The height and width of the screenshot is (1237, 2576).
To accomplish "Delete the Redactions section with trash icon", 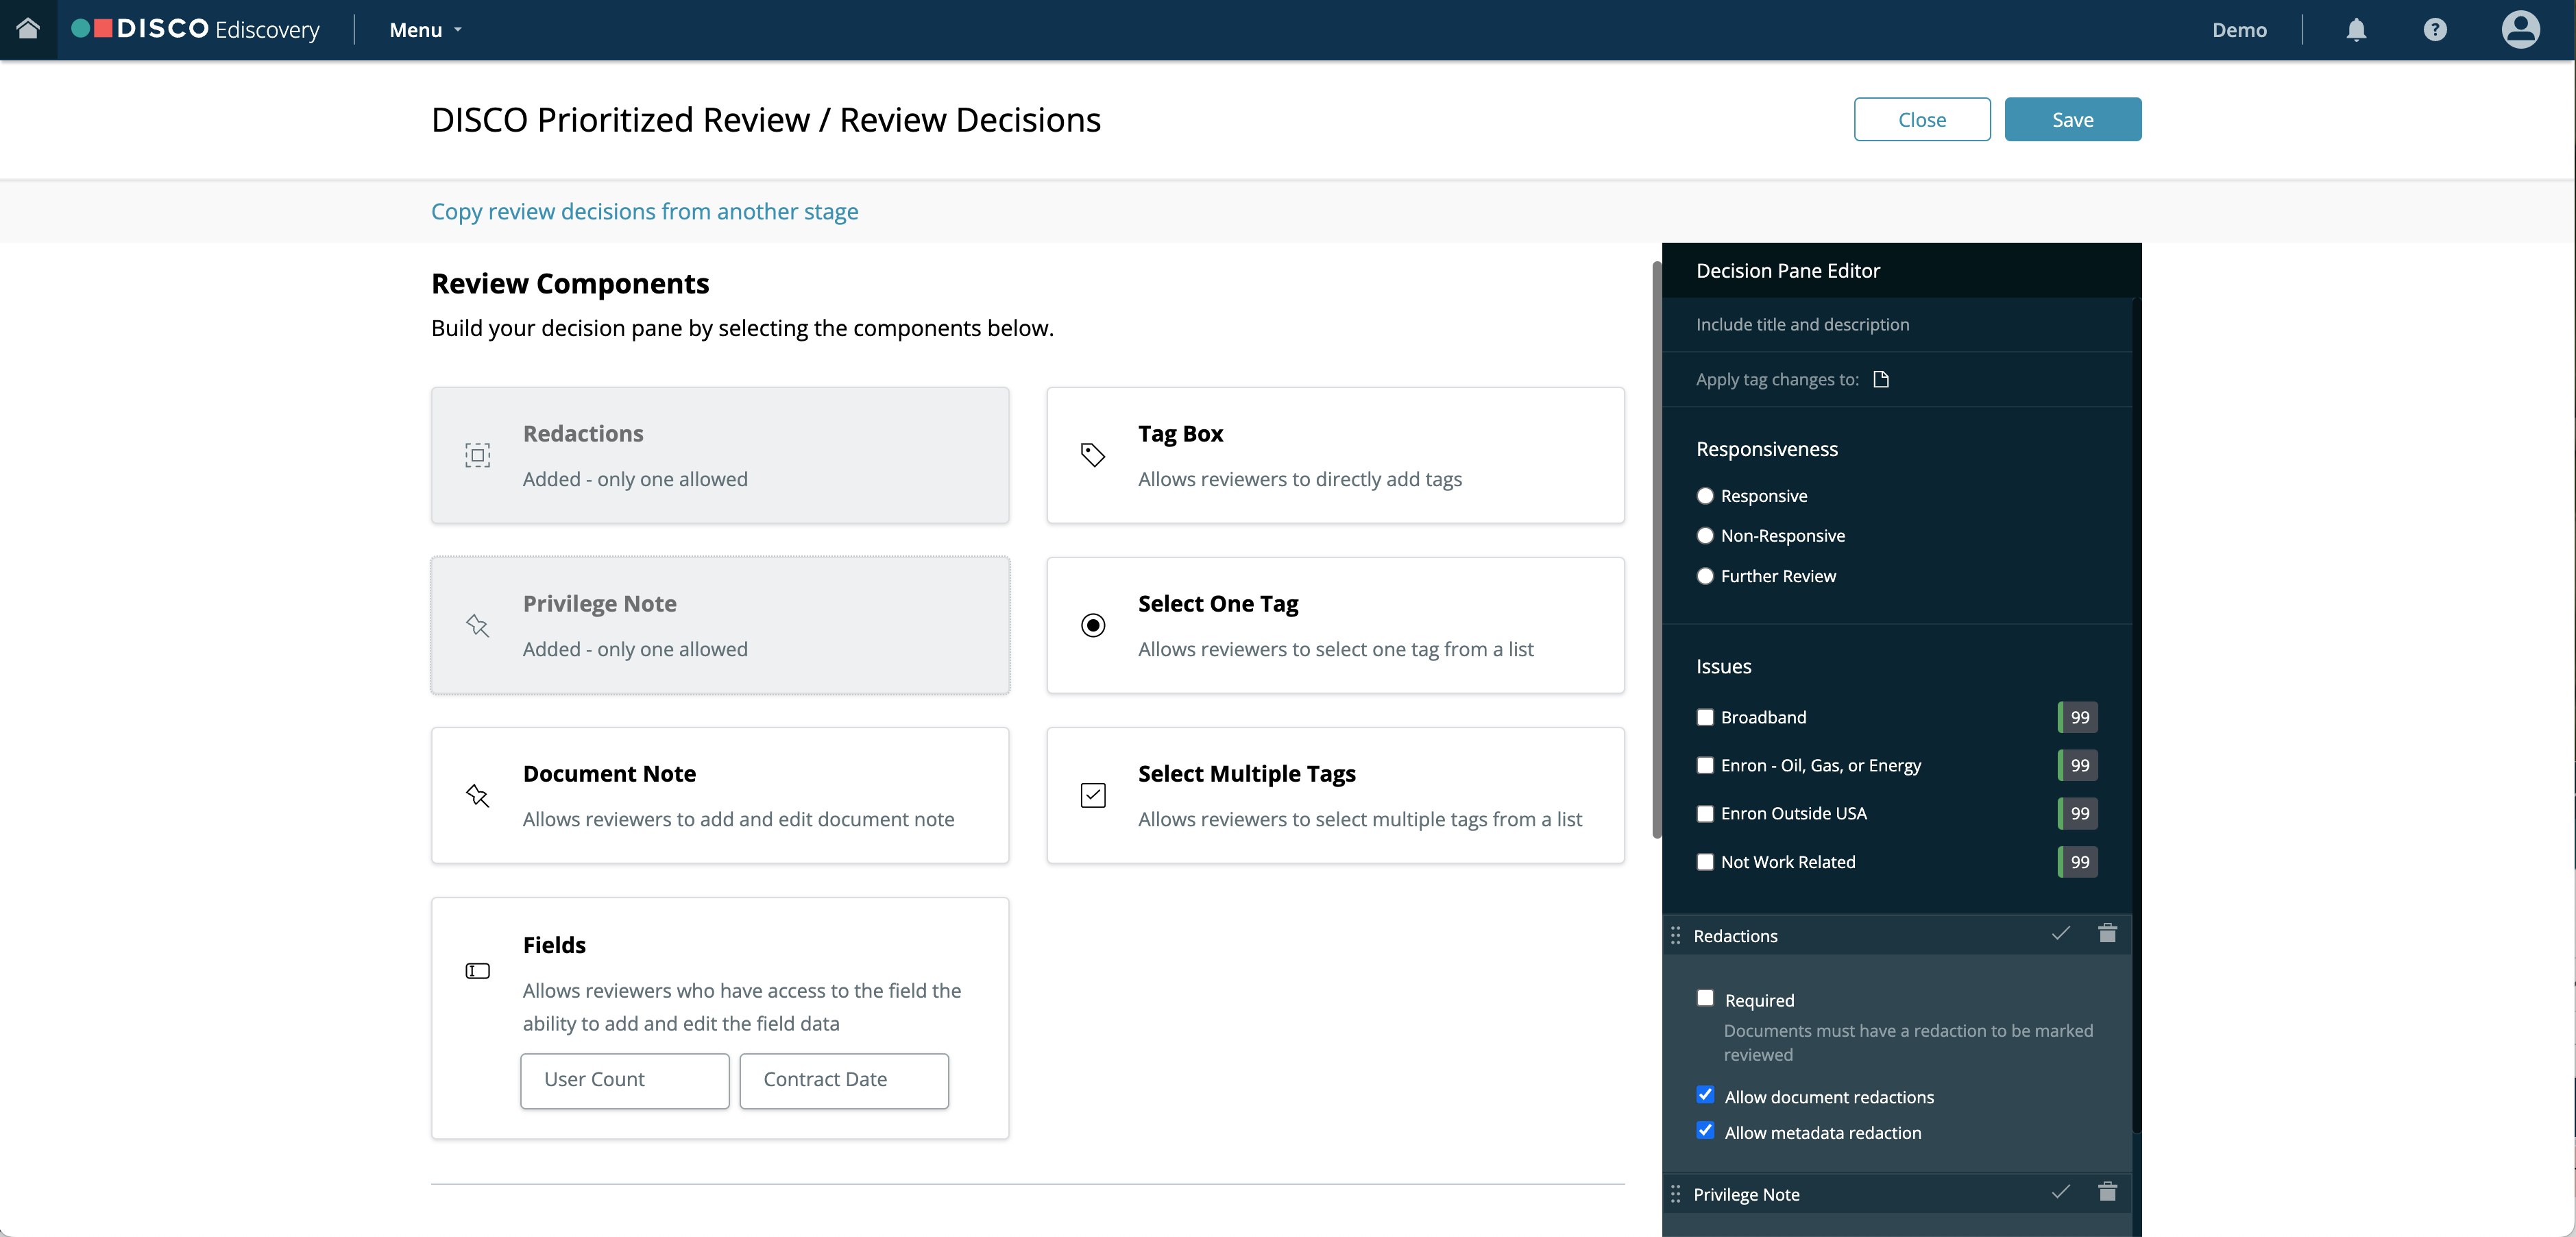I will tap(2107, 933).
